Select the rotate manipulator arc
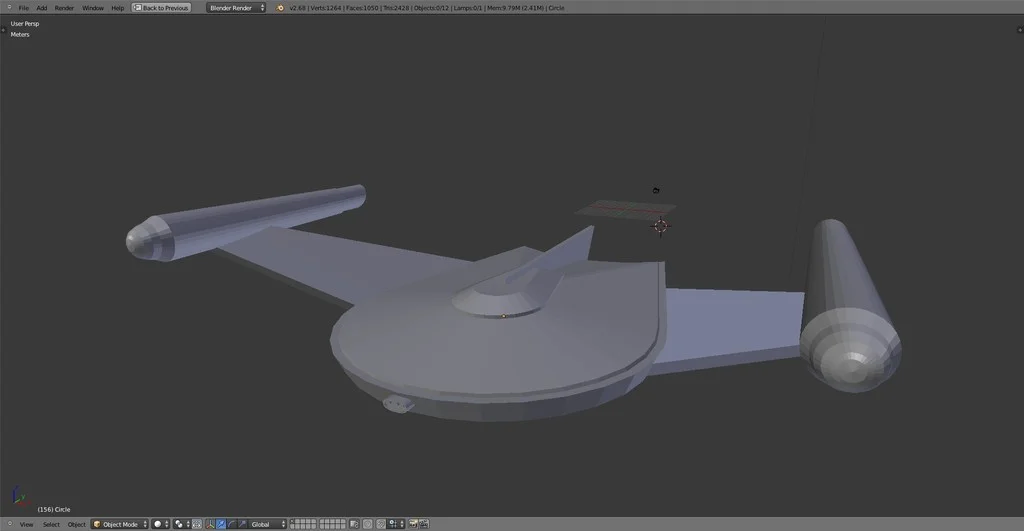This screenshot has width=1024, height=531. pos(232,524)
